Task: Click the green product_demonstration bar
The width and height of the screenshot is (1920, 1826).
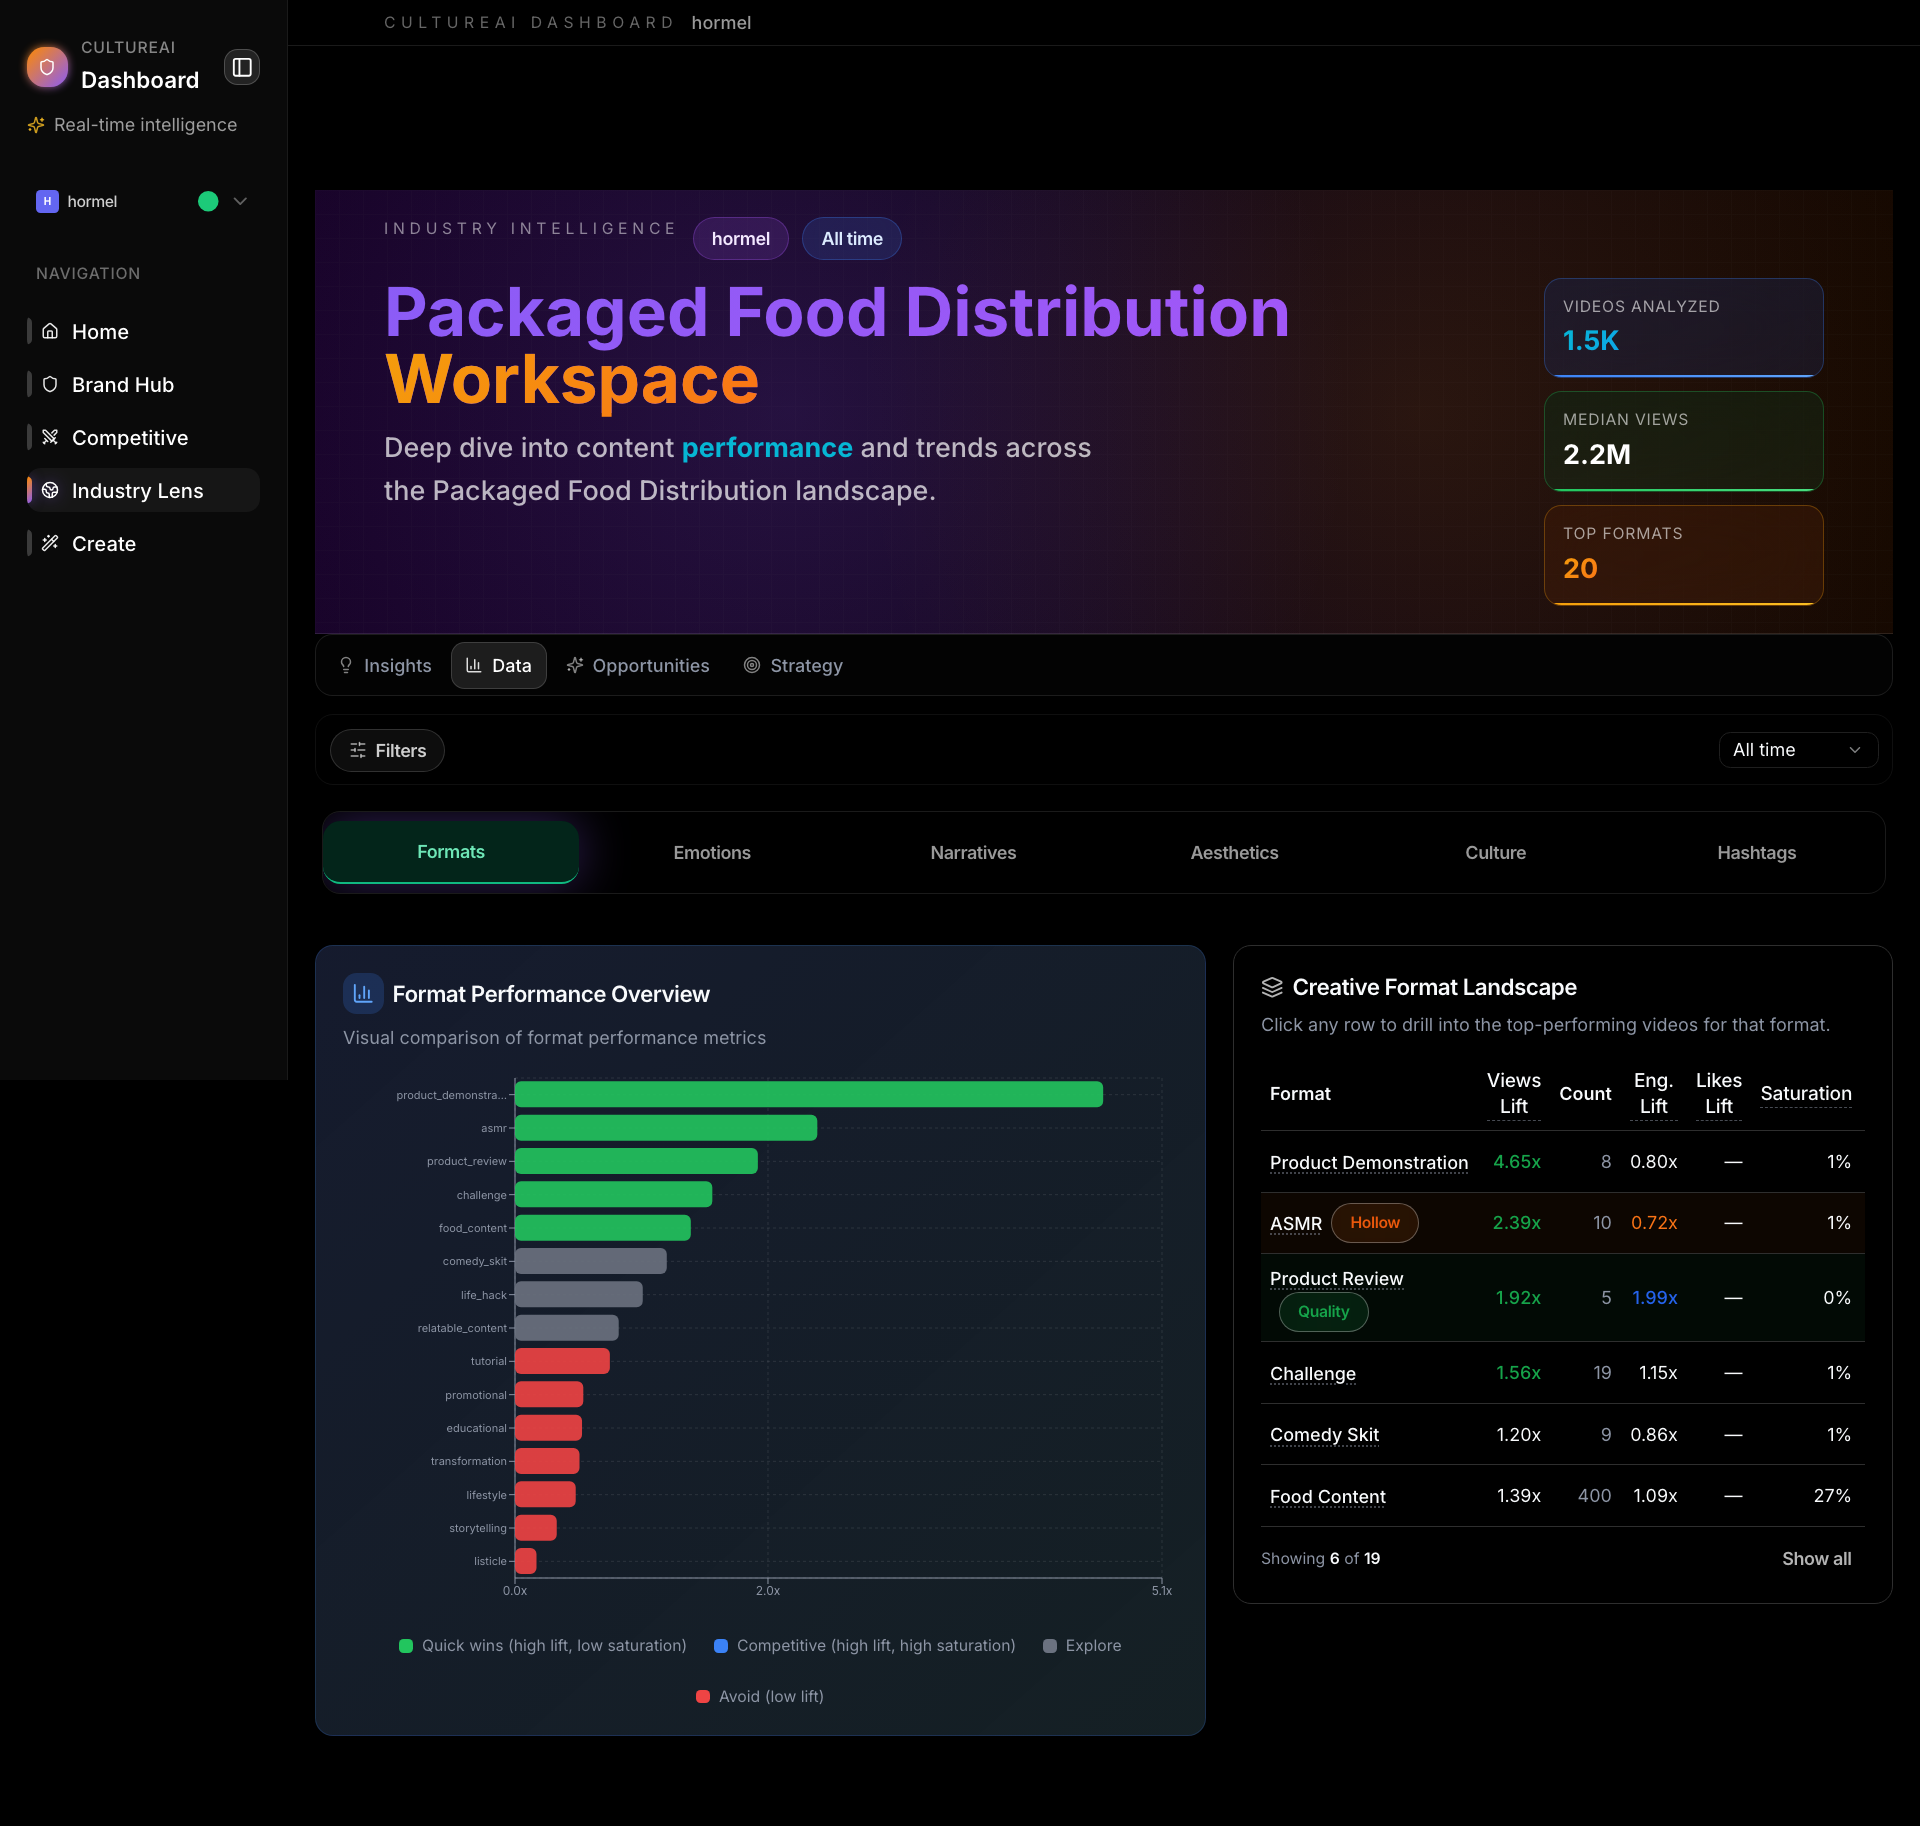Action: tap(808, 1095)
